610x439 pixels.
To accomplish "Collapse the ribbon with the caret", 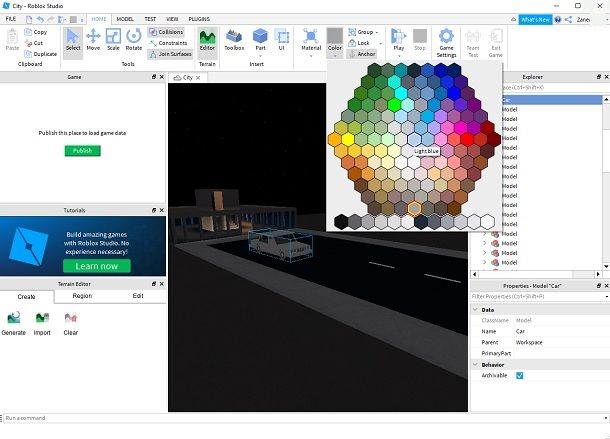I will (514, 19).
